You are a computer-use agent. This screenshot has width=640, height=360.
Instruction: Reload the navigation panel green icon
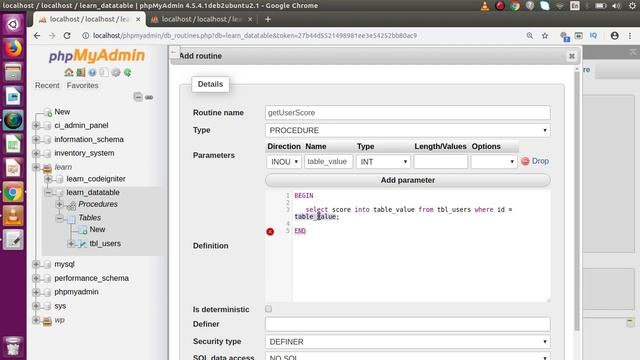click(x=128, y=72)
